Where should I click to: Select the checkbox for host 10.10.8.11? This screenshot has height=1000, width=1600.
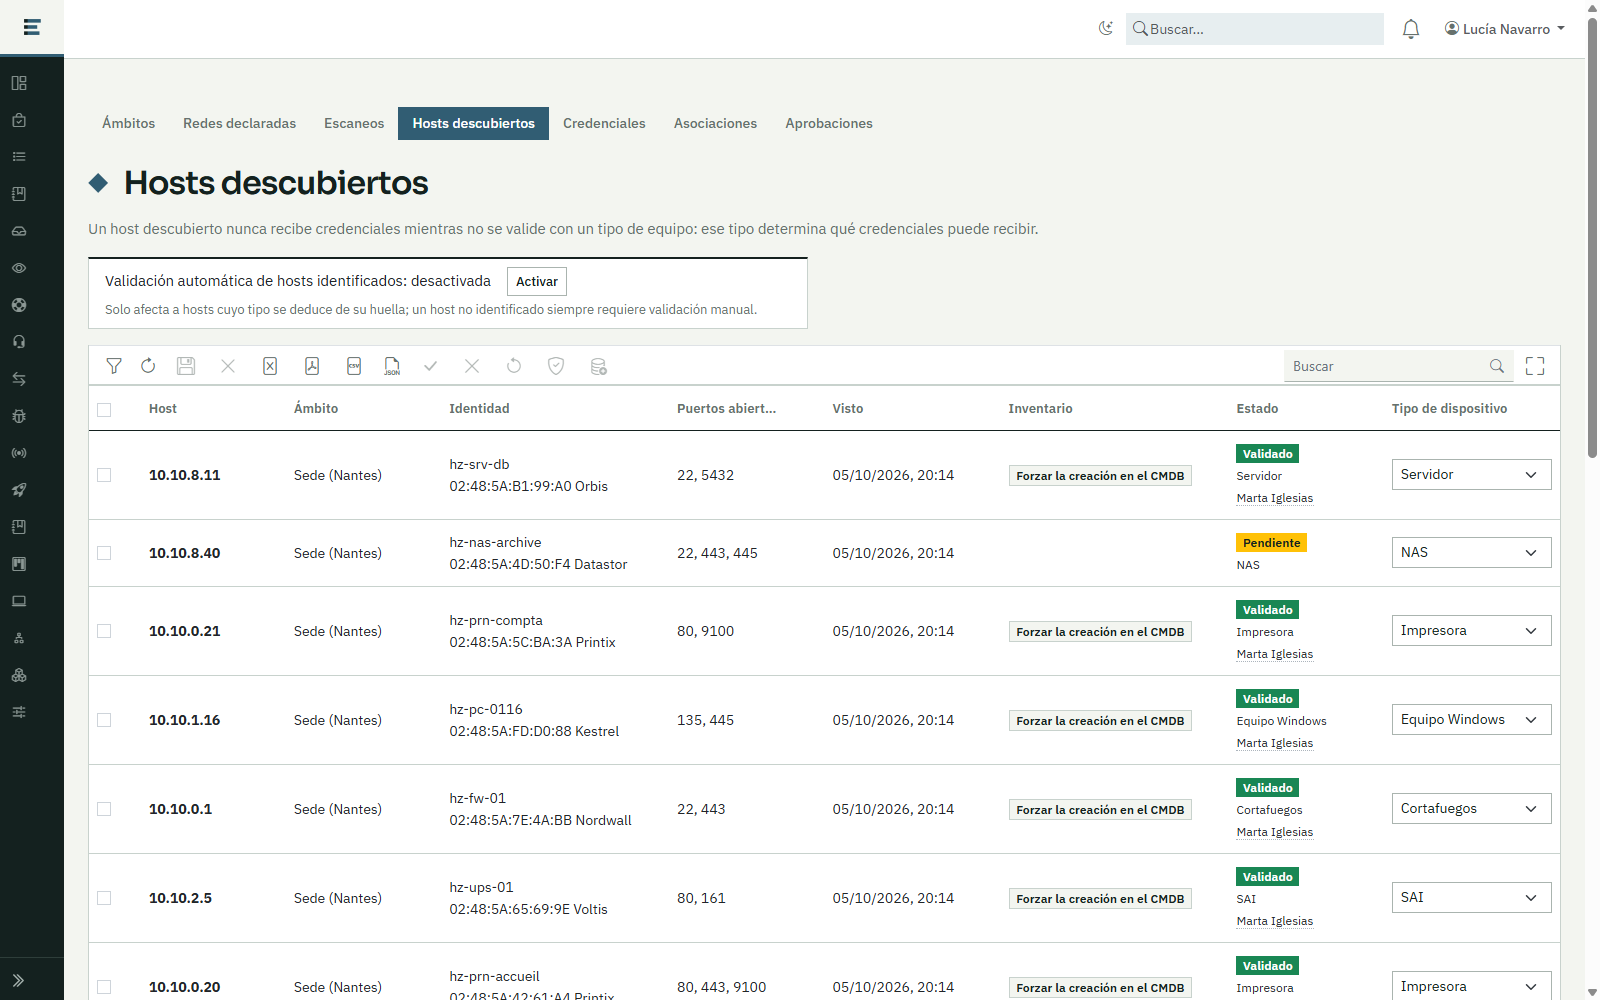pos(104,475)
